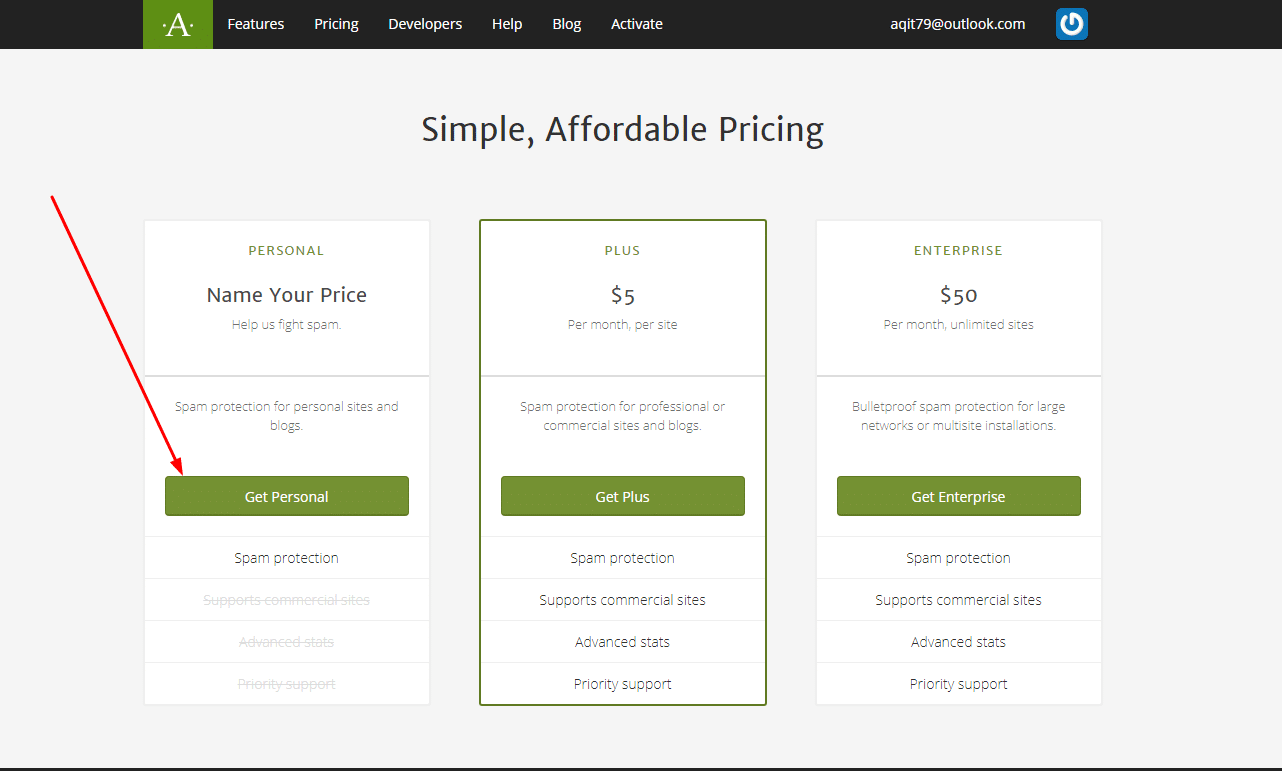Visit the Blog nav link

click(566, 24)
